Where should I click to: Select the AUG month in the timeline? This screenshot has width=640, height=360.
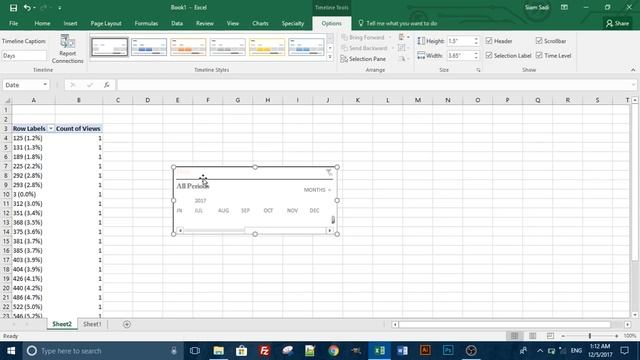click(x=223, y=211)
